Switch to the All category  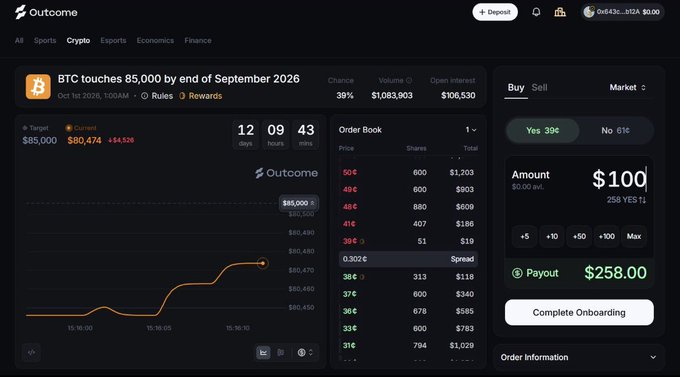(x=19, y=40)
